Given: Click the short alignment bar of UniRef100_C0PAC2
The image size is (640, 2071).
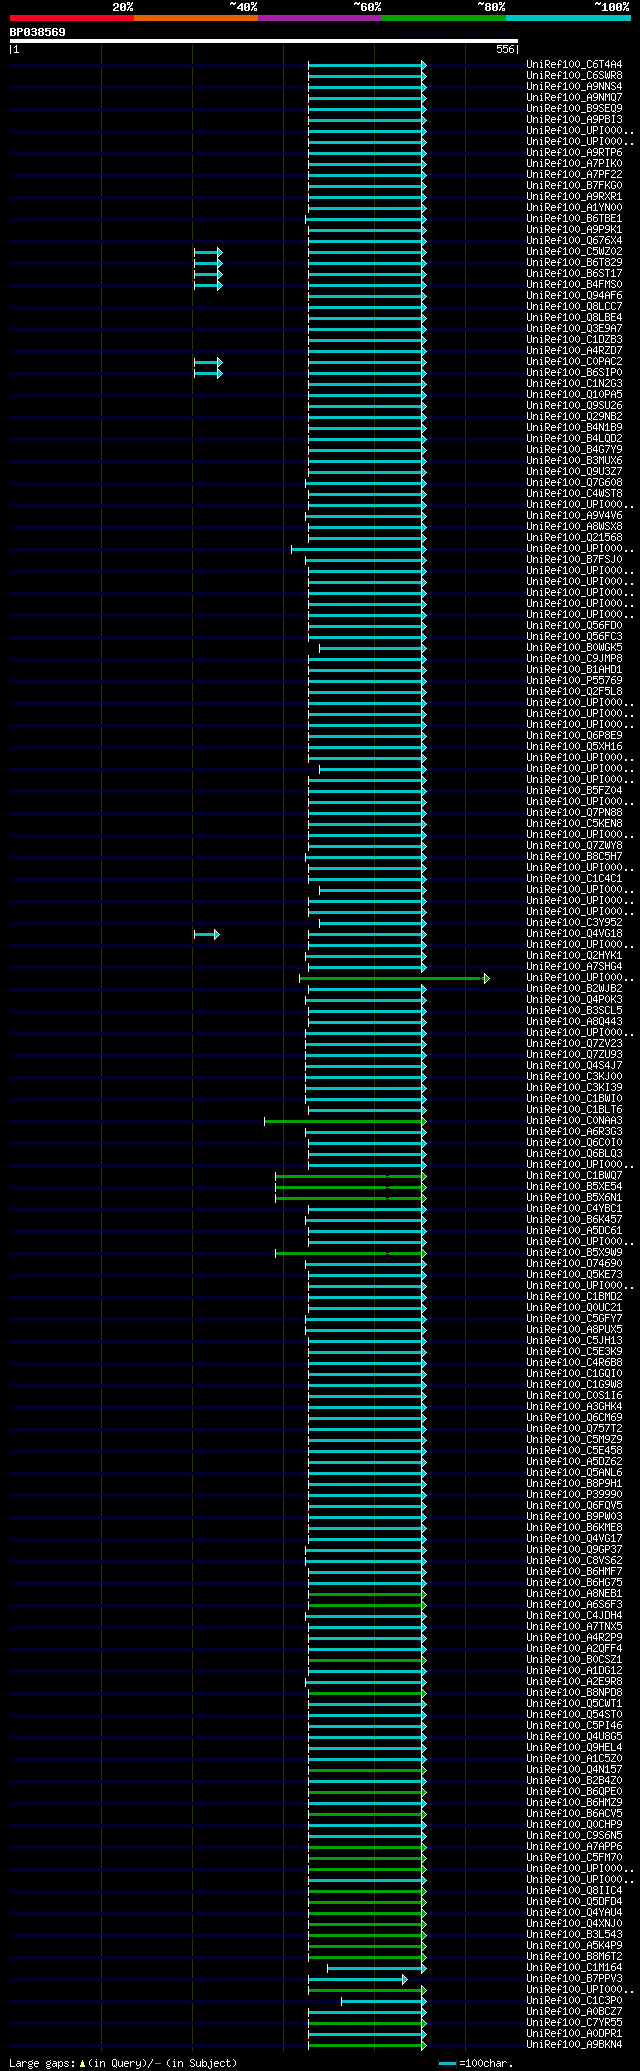Looking at the screenshot, I should click(208, 362).
